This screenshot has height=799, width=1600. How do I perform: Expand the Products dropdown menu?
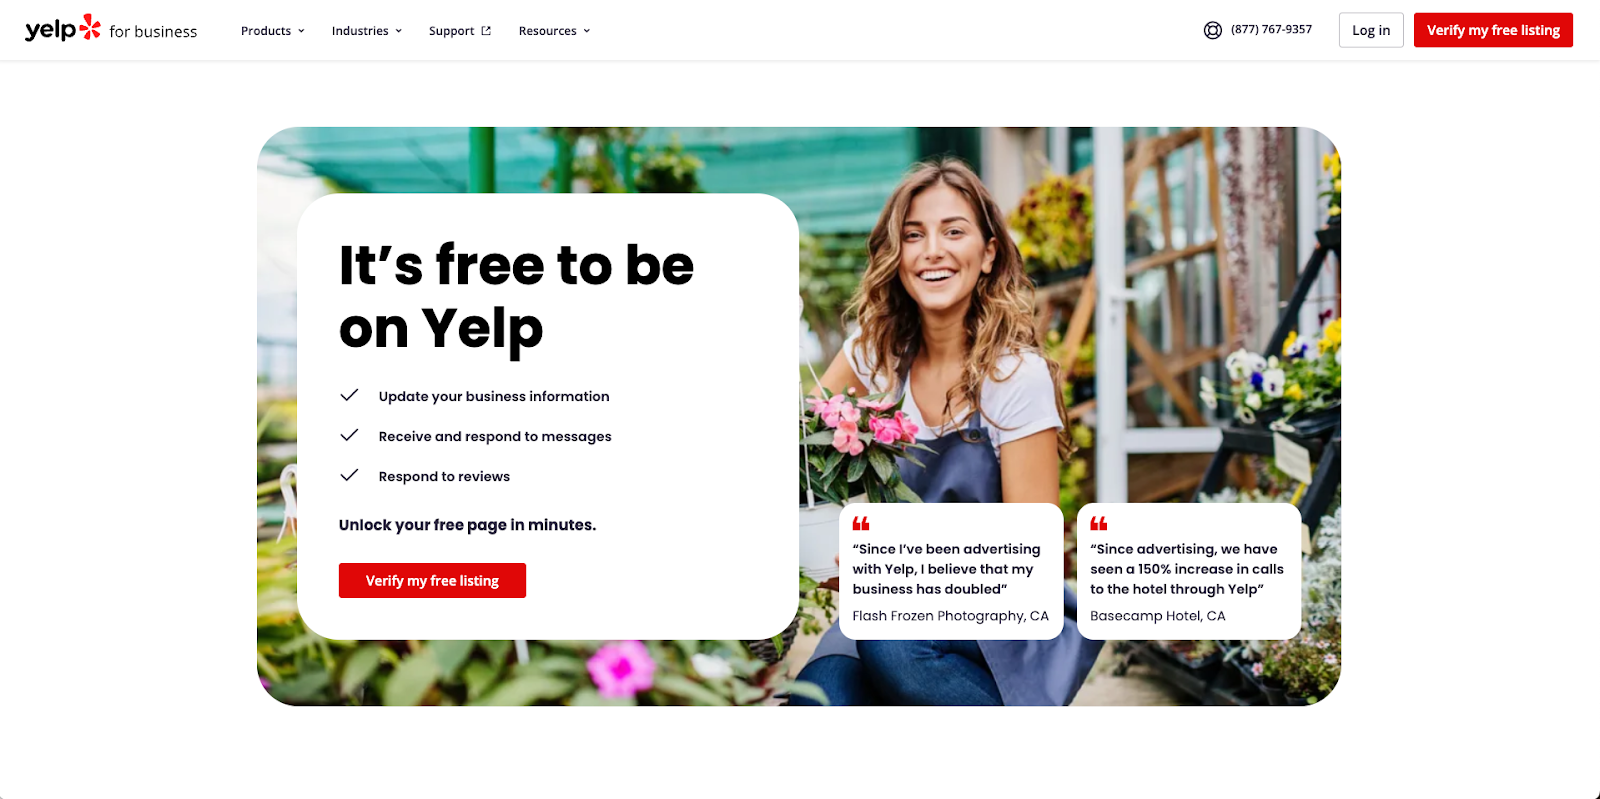[x=273, y=31]
